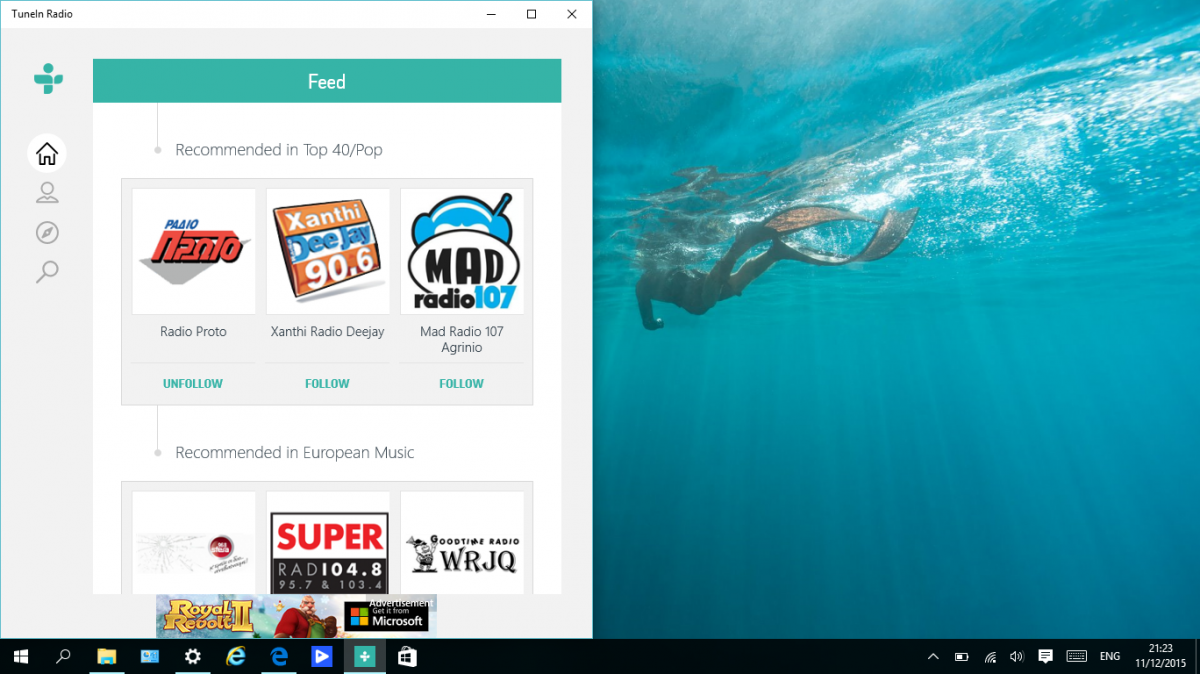Follow Xanthi Radio Deejay

pos(327,383)
